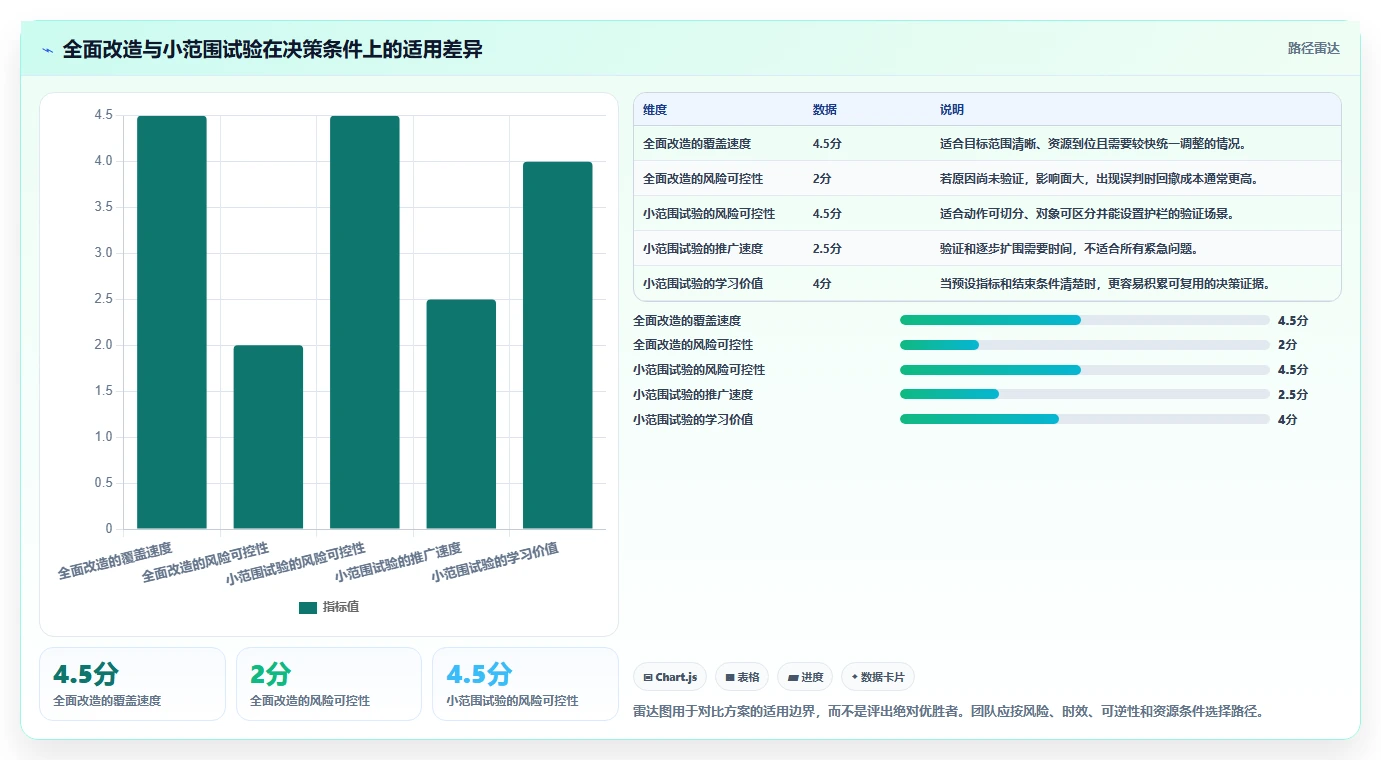Click the table note starting 适合动作可切分

(x=1087, y=214)
